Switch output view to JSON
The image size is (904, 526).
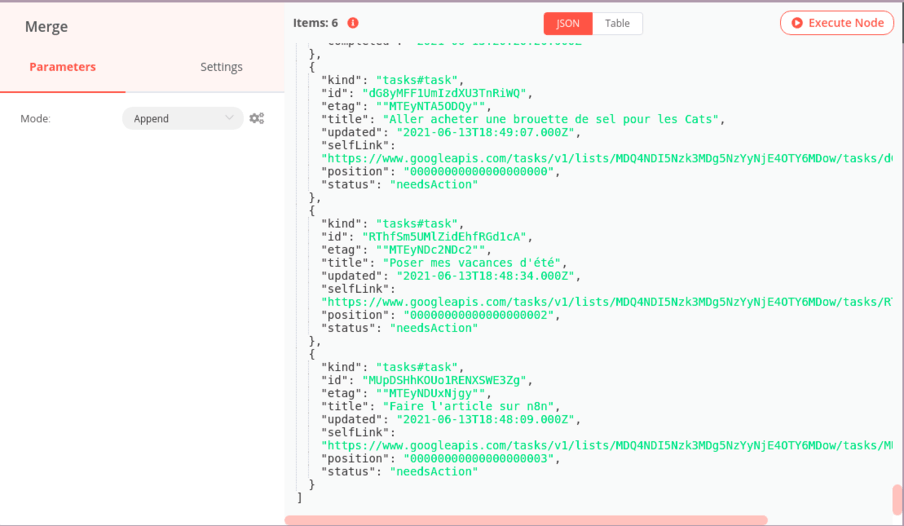[568, 23]
